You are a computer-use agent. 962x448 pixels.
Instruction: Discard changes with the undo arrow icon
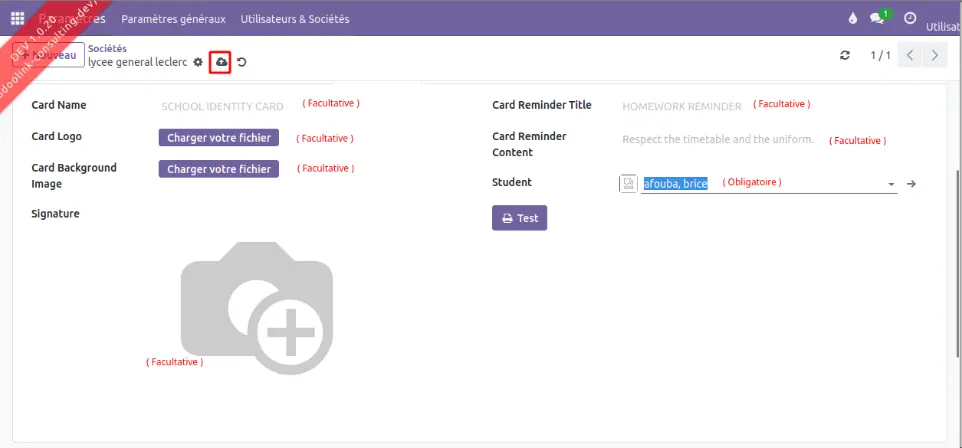[x=242, y=62]
